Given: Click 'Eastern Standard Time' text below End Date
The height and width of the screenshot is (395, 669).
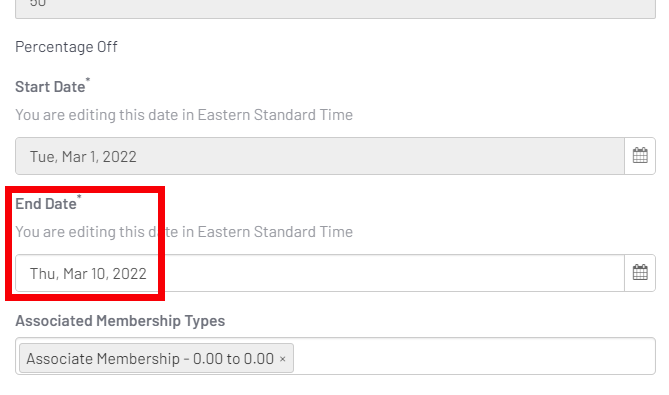Looking at the screenshot, I should (x=275, y=232).
